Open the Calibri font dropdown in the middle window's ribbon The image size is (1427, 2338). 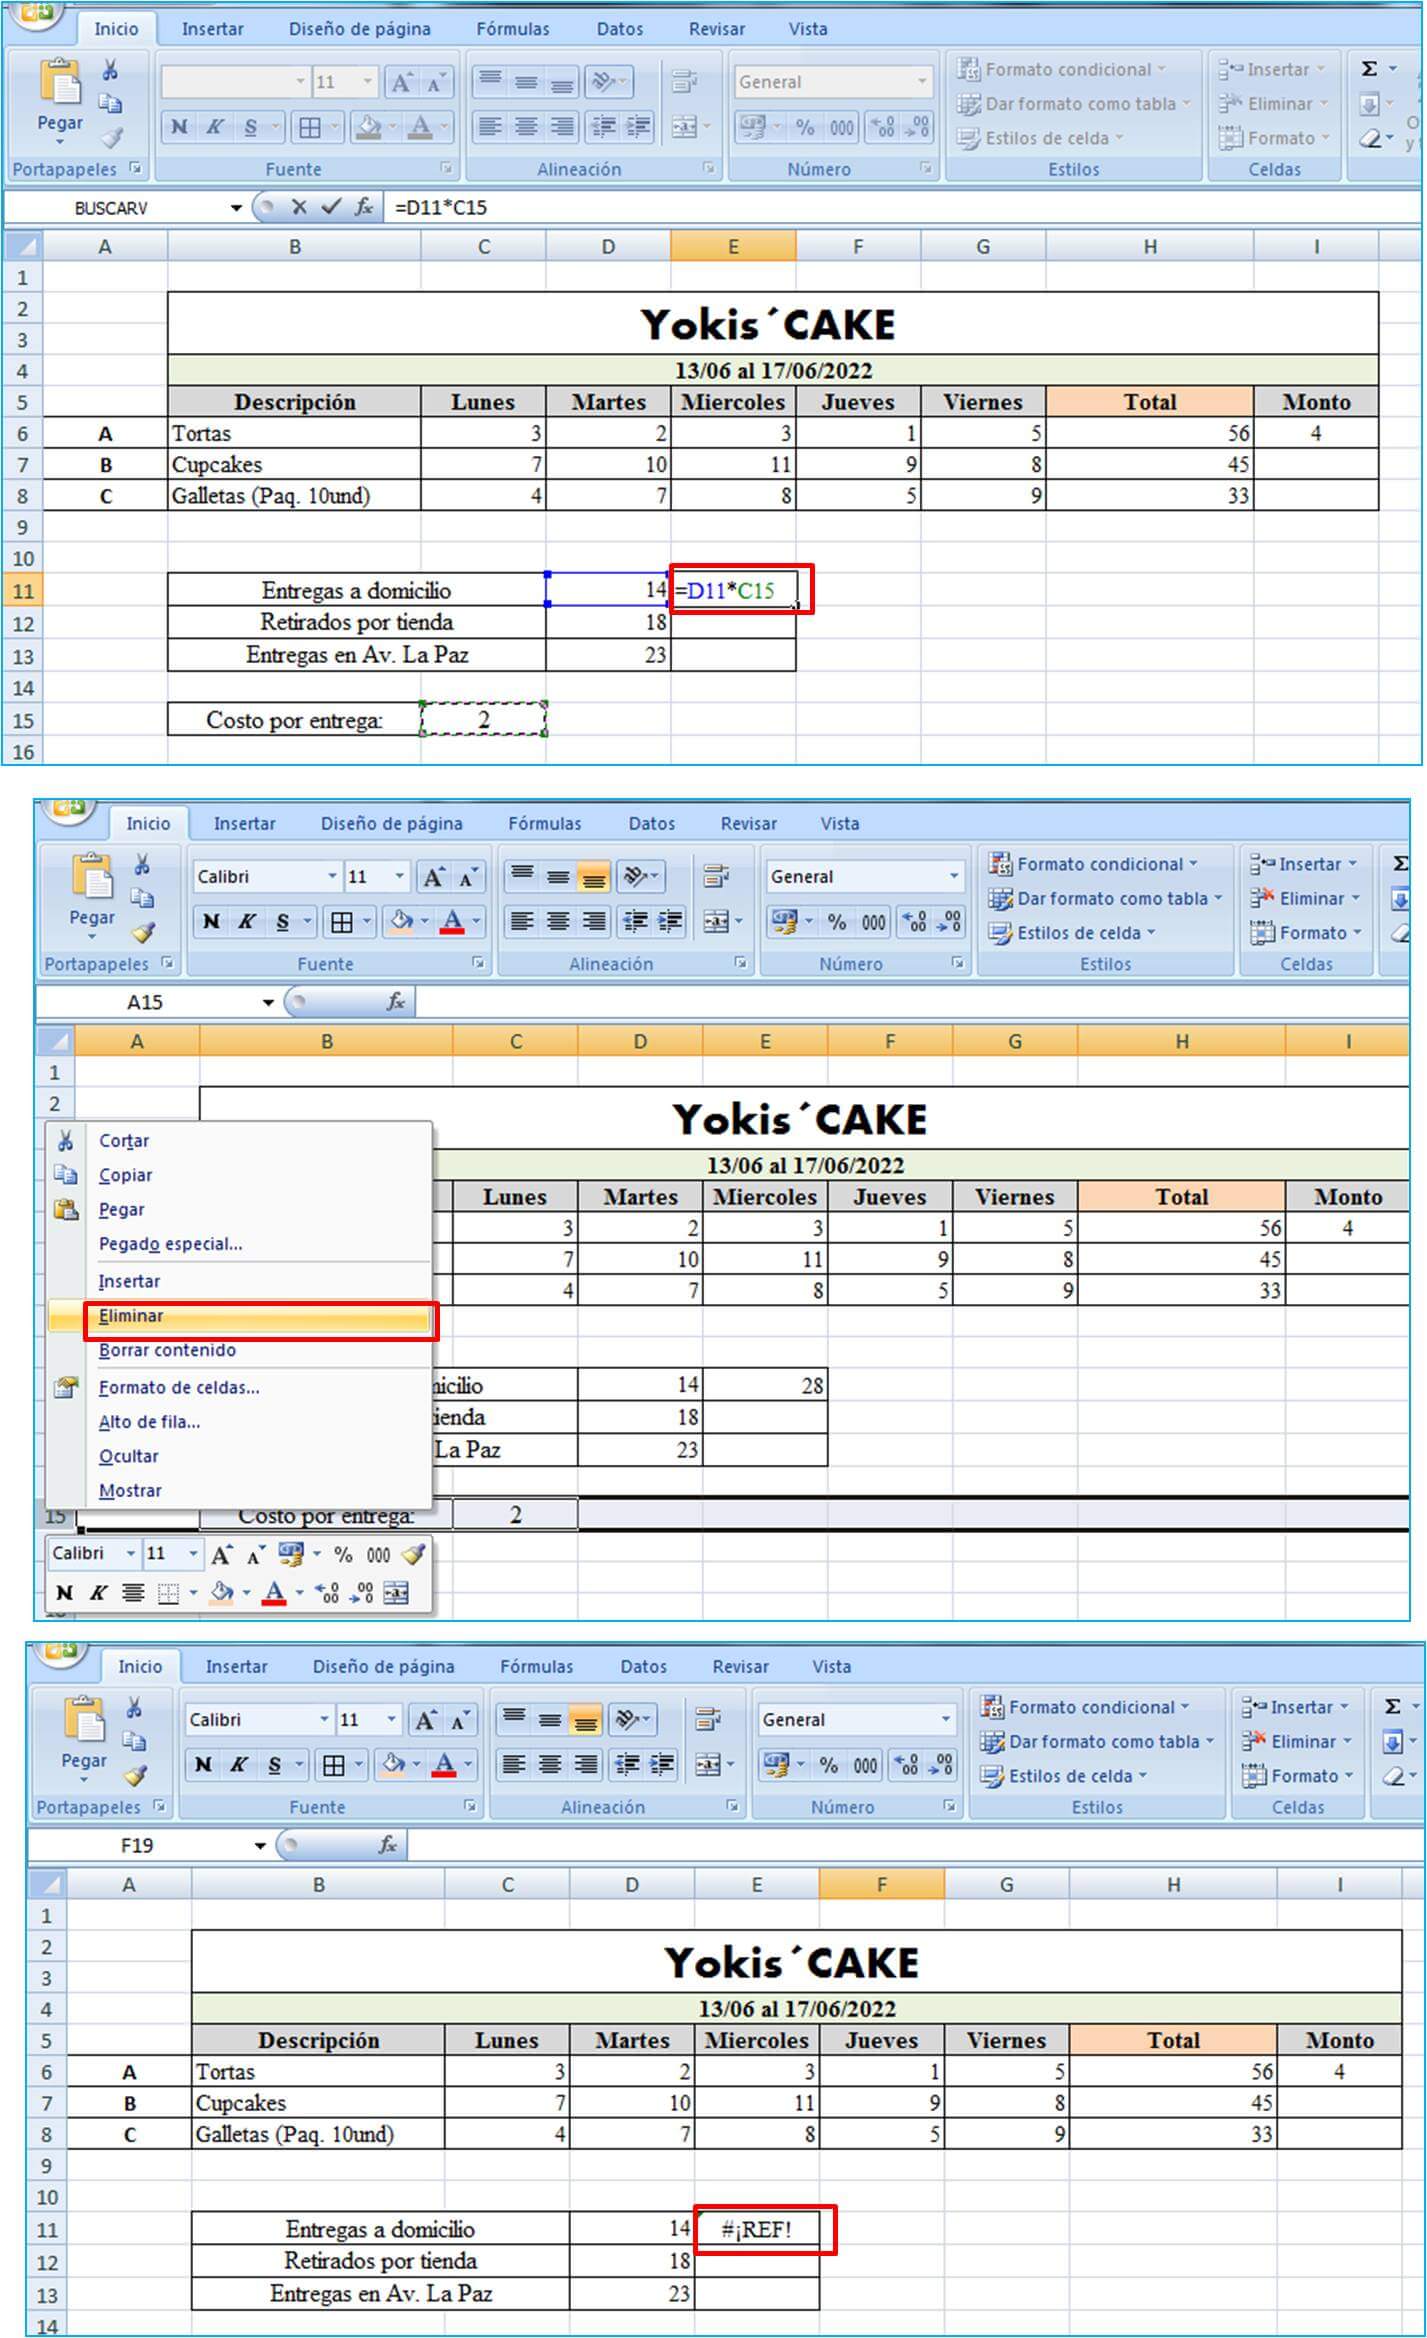click(332, 877)
